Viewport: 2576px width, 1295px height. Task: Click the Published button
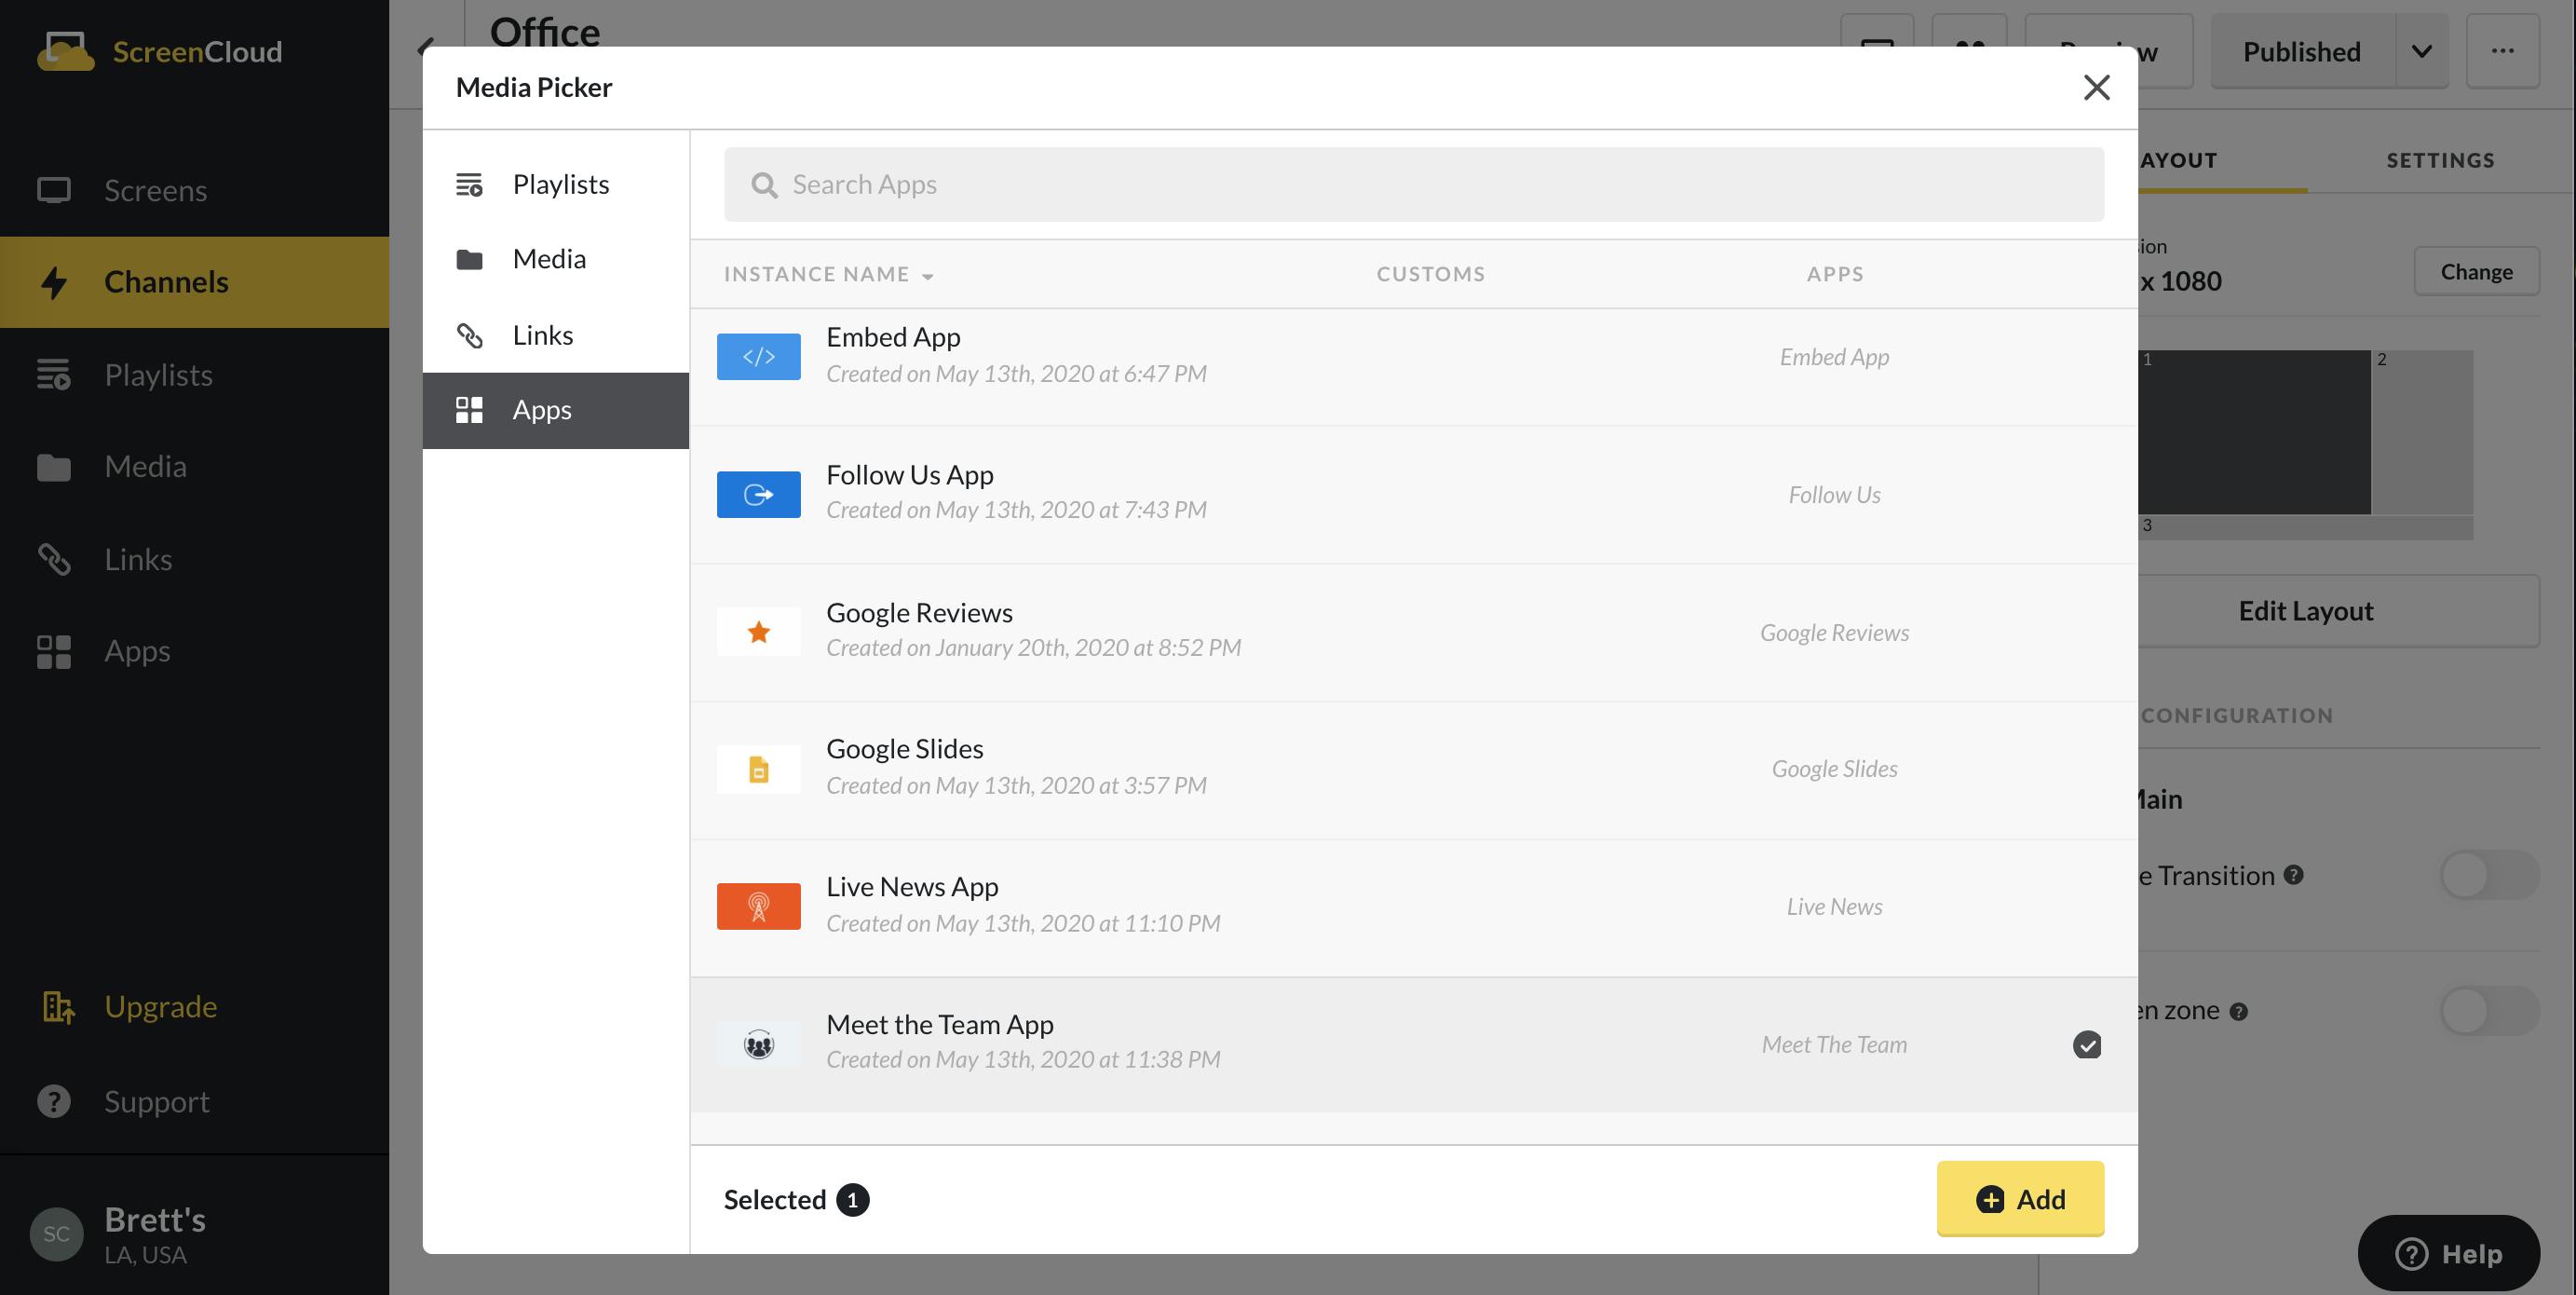pos(2302,51)
